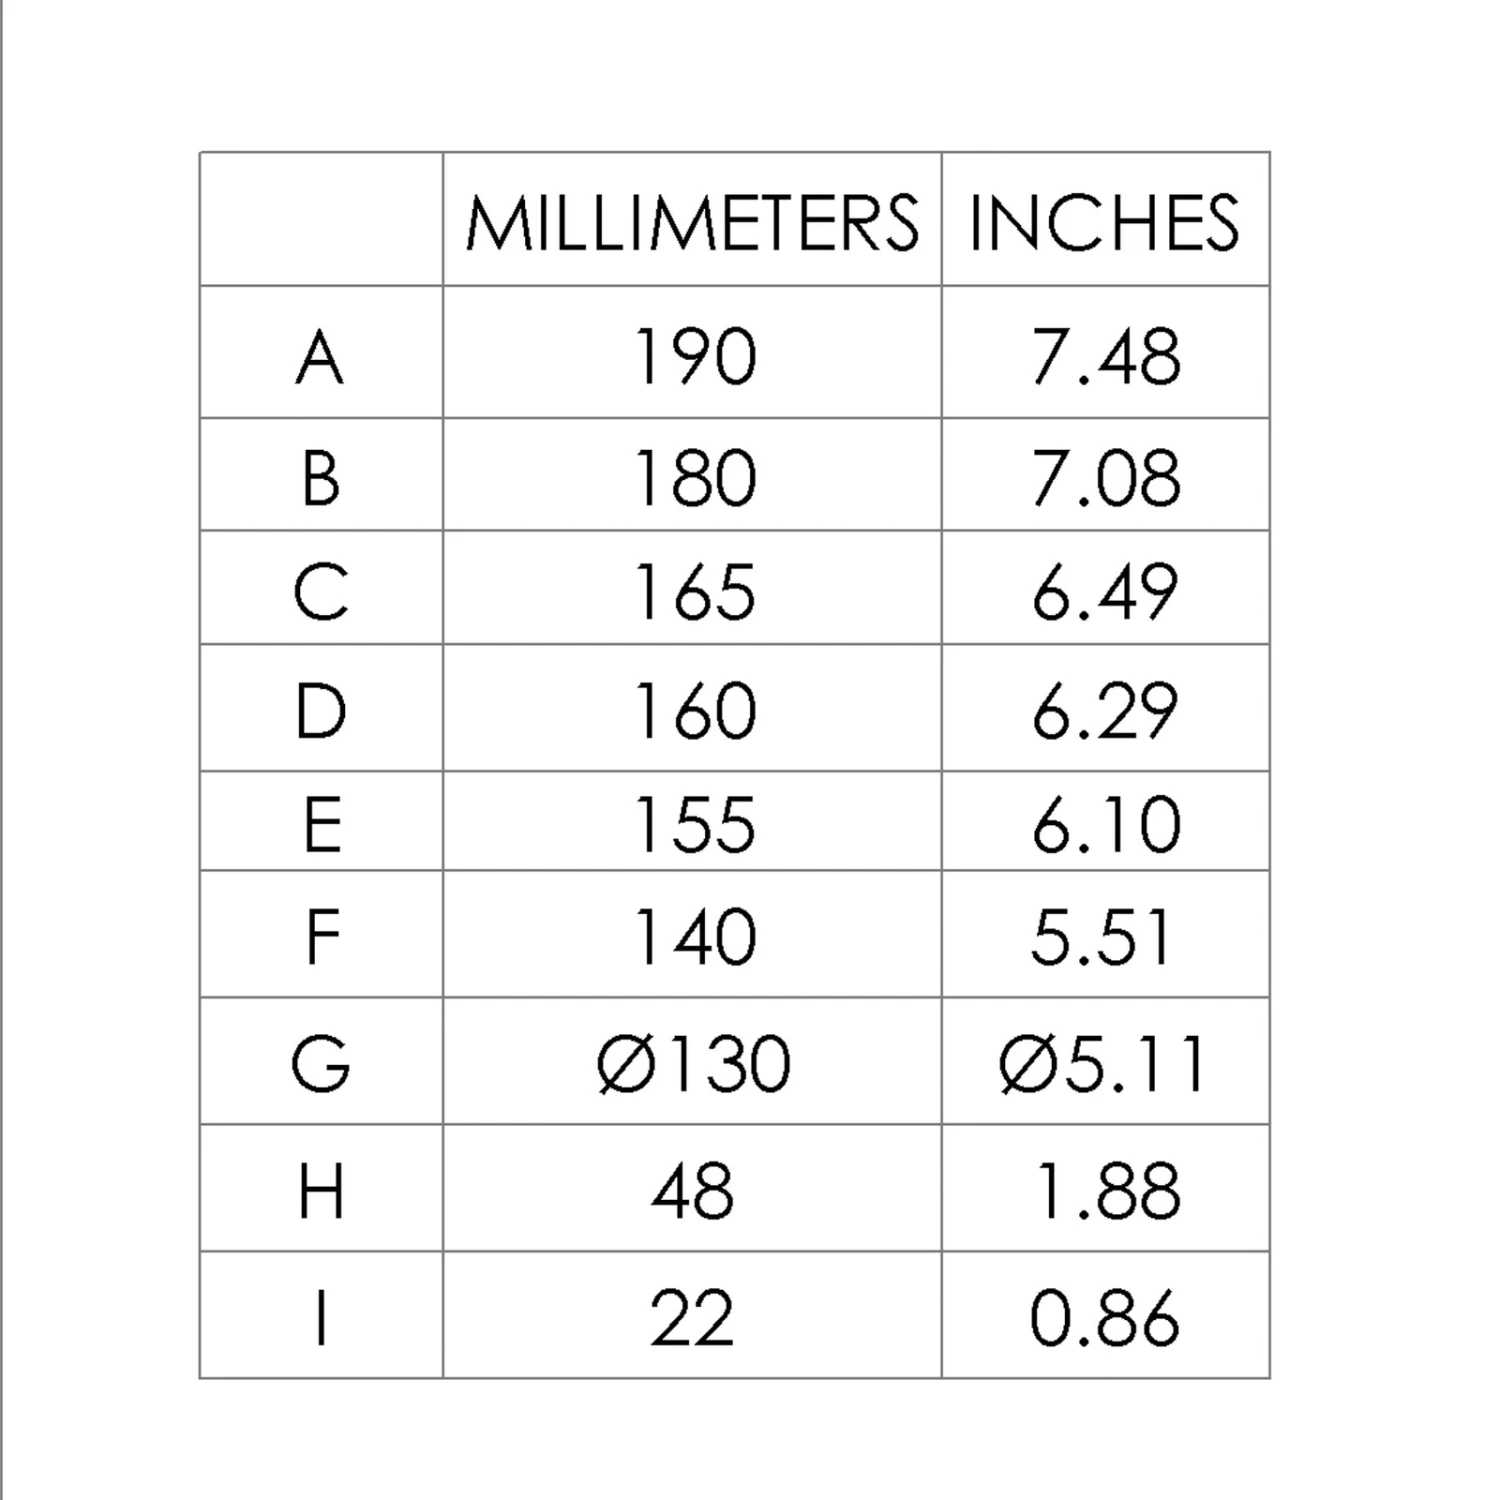Select the 7.48 inches cell
This screenshot has height=1500, width=1500.
click(1105, 357)
